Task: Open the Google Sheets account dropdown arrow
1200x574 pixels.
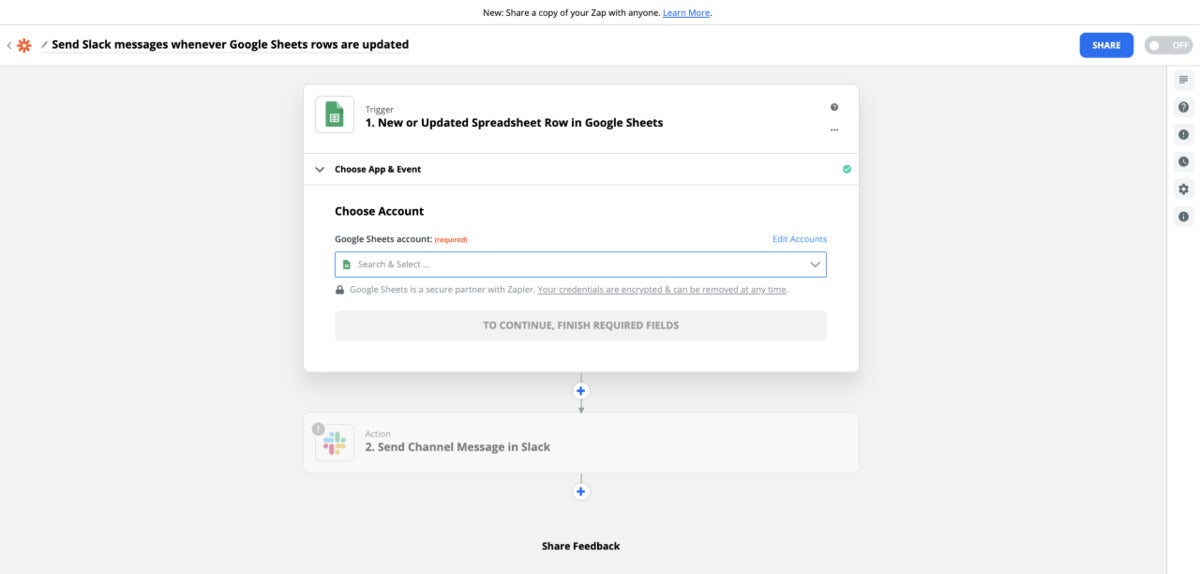Action: pos(815,264)
